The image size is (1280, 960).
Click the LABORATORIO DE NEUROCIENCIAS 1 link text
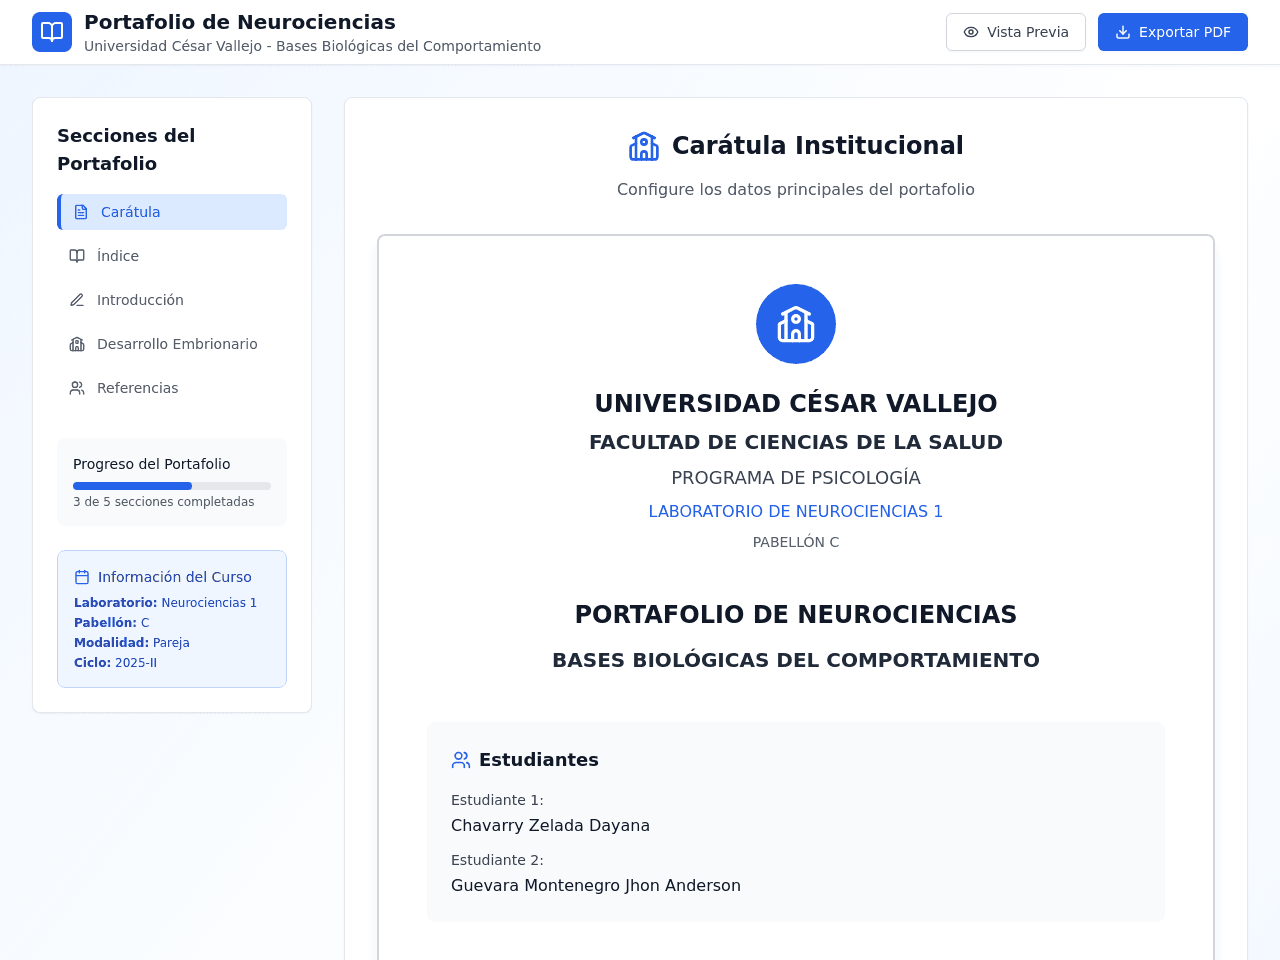tap(796, 511)
